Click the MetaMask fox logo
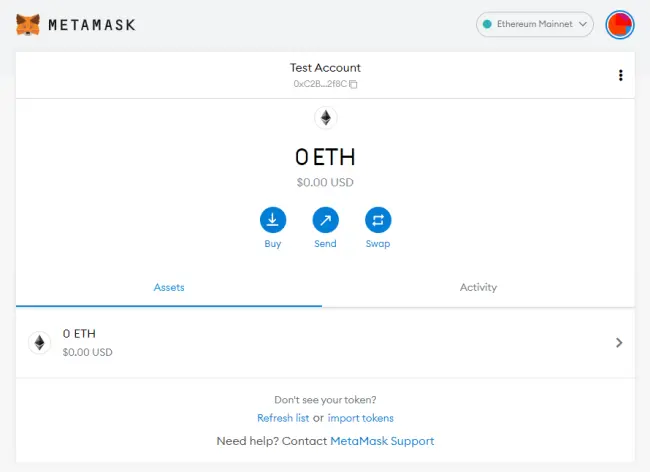The width and height of the screenshot is (650, 472). 28,24
